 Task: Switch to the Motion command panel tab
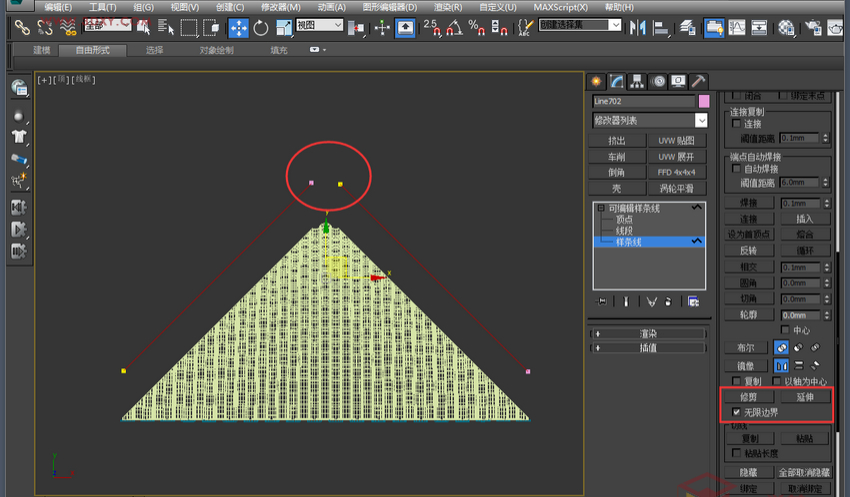pos(658,81)
